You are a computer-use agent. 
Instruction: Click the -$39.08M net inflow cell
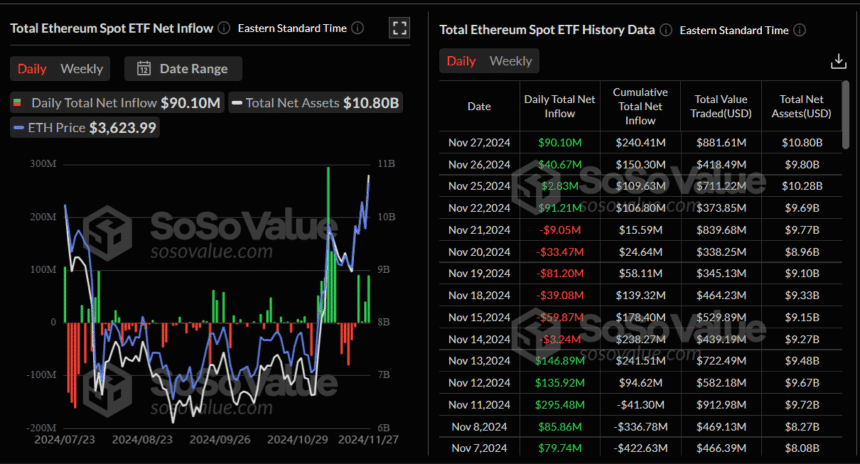pyautogui.click(x=559, y=295)
